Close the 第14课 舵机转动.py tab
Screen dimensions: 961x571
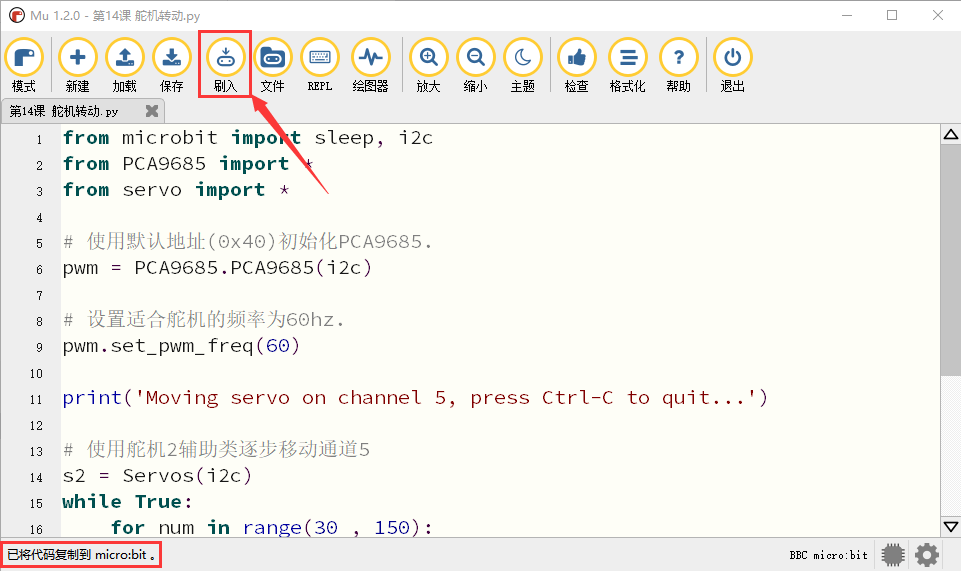[152, 111]
